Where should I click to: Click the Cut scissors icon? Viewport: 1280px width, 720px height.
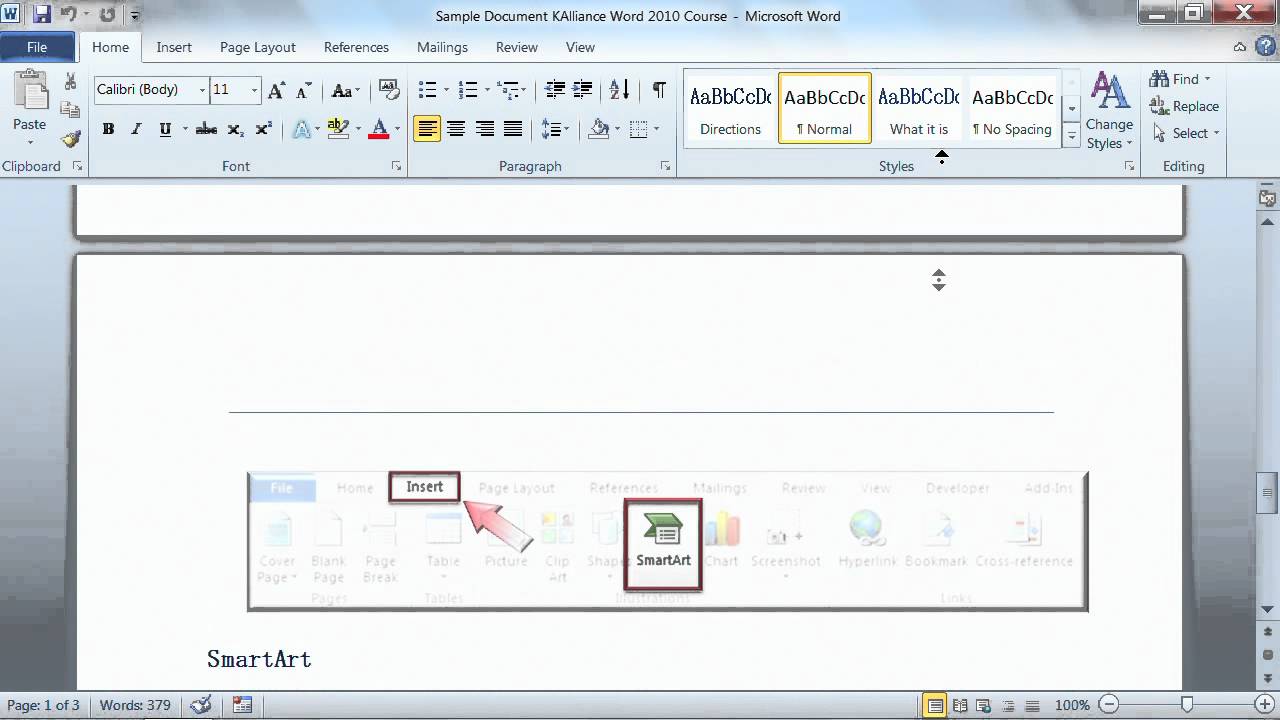(70, 82)
